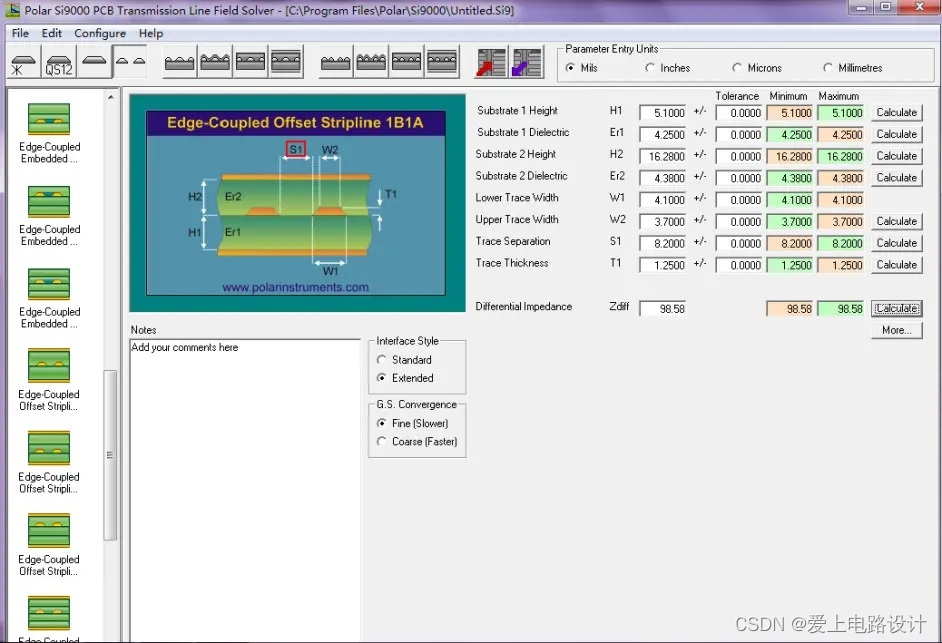
Task: Open the Help menu
Action: point(151,33)
